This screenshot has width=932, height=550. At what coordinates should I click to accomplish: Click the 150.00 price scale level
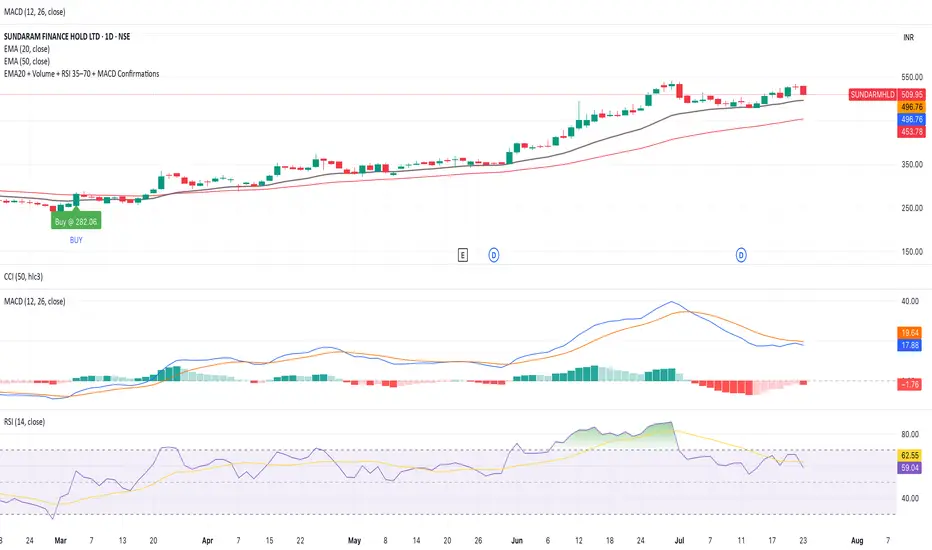click(912, 252)
